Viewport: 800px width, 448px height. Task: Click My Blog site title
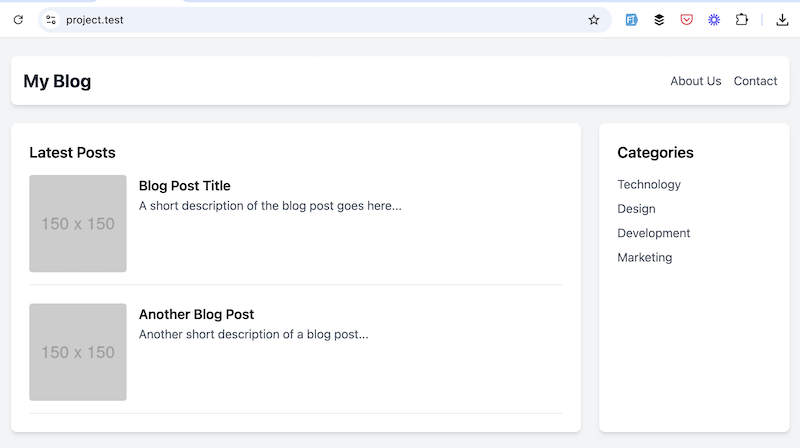click(x=57, y=81)
